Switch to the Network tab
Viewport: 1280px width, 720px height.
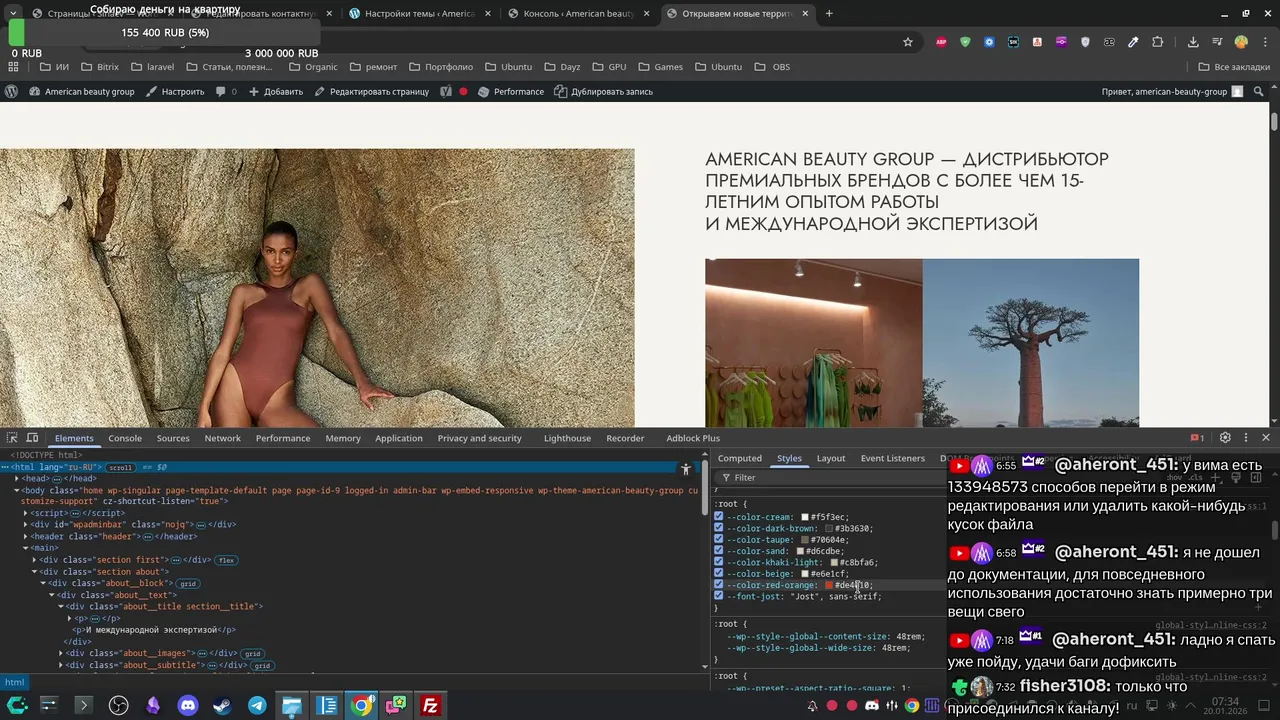point(223,438)
